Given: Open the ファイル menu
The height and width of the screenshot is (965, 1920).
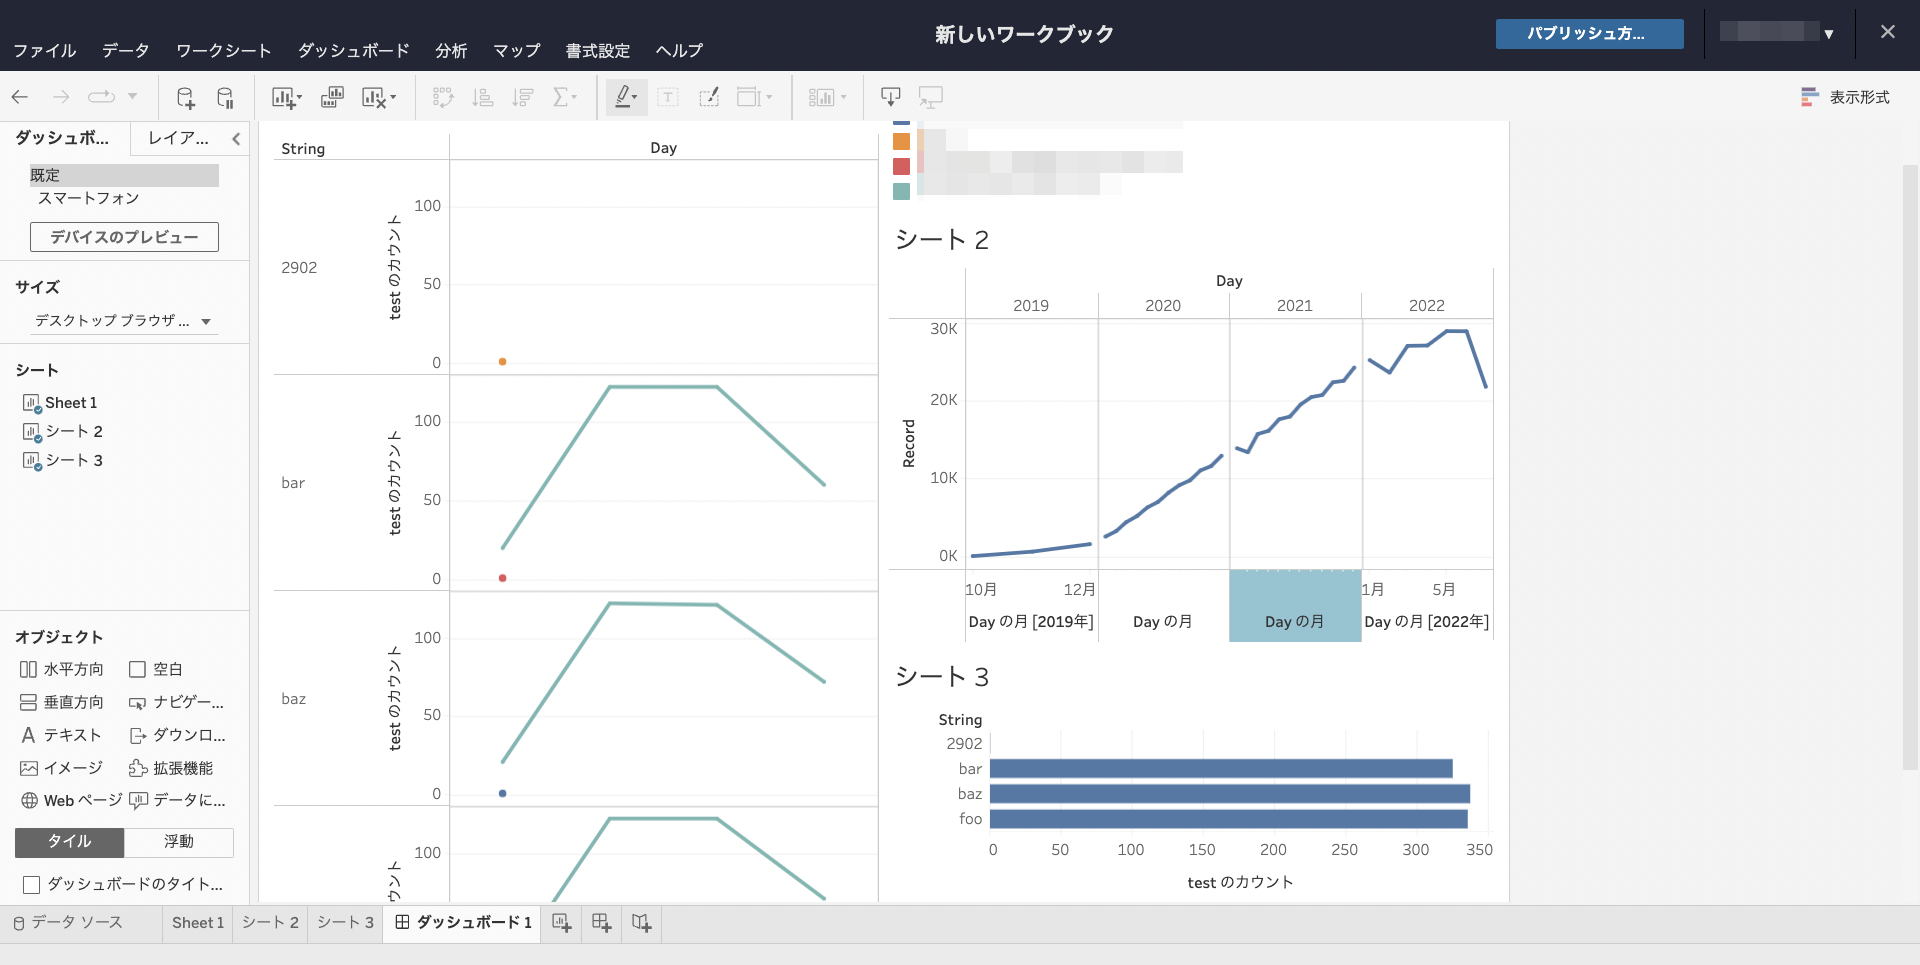Looking at the screenshot, I should pyautogui.click(x=44, y=51).
